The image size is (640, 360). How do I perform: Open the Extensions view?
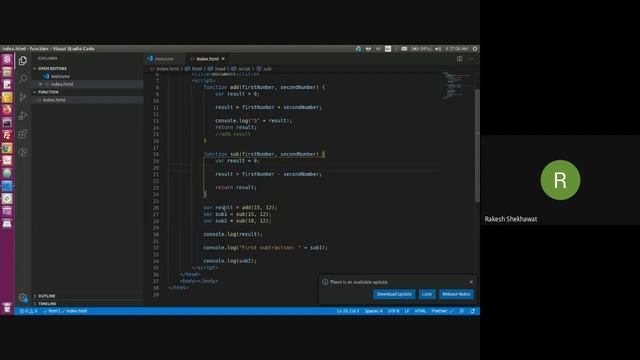click(x=23, y=134)
